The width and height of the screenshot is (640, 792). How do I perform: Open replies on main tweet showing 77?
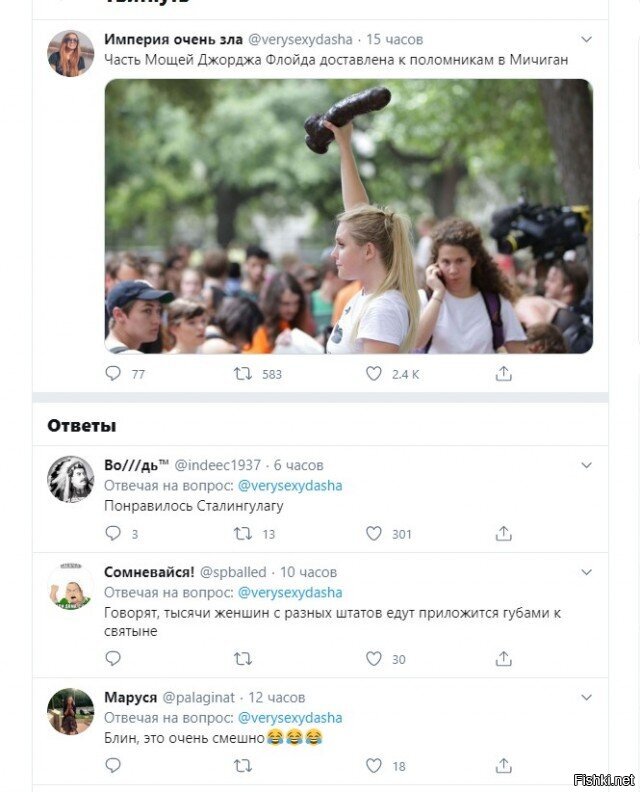113,374
